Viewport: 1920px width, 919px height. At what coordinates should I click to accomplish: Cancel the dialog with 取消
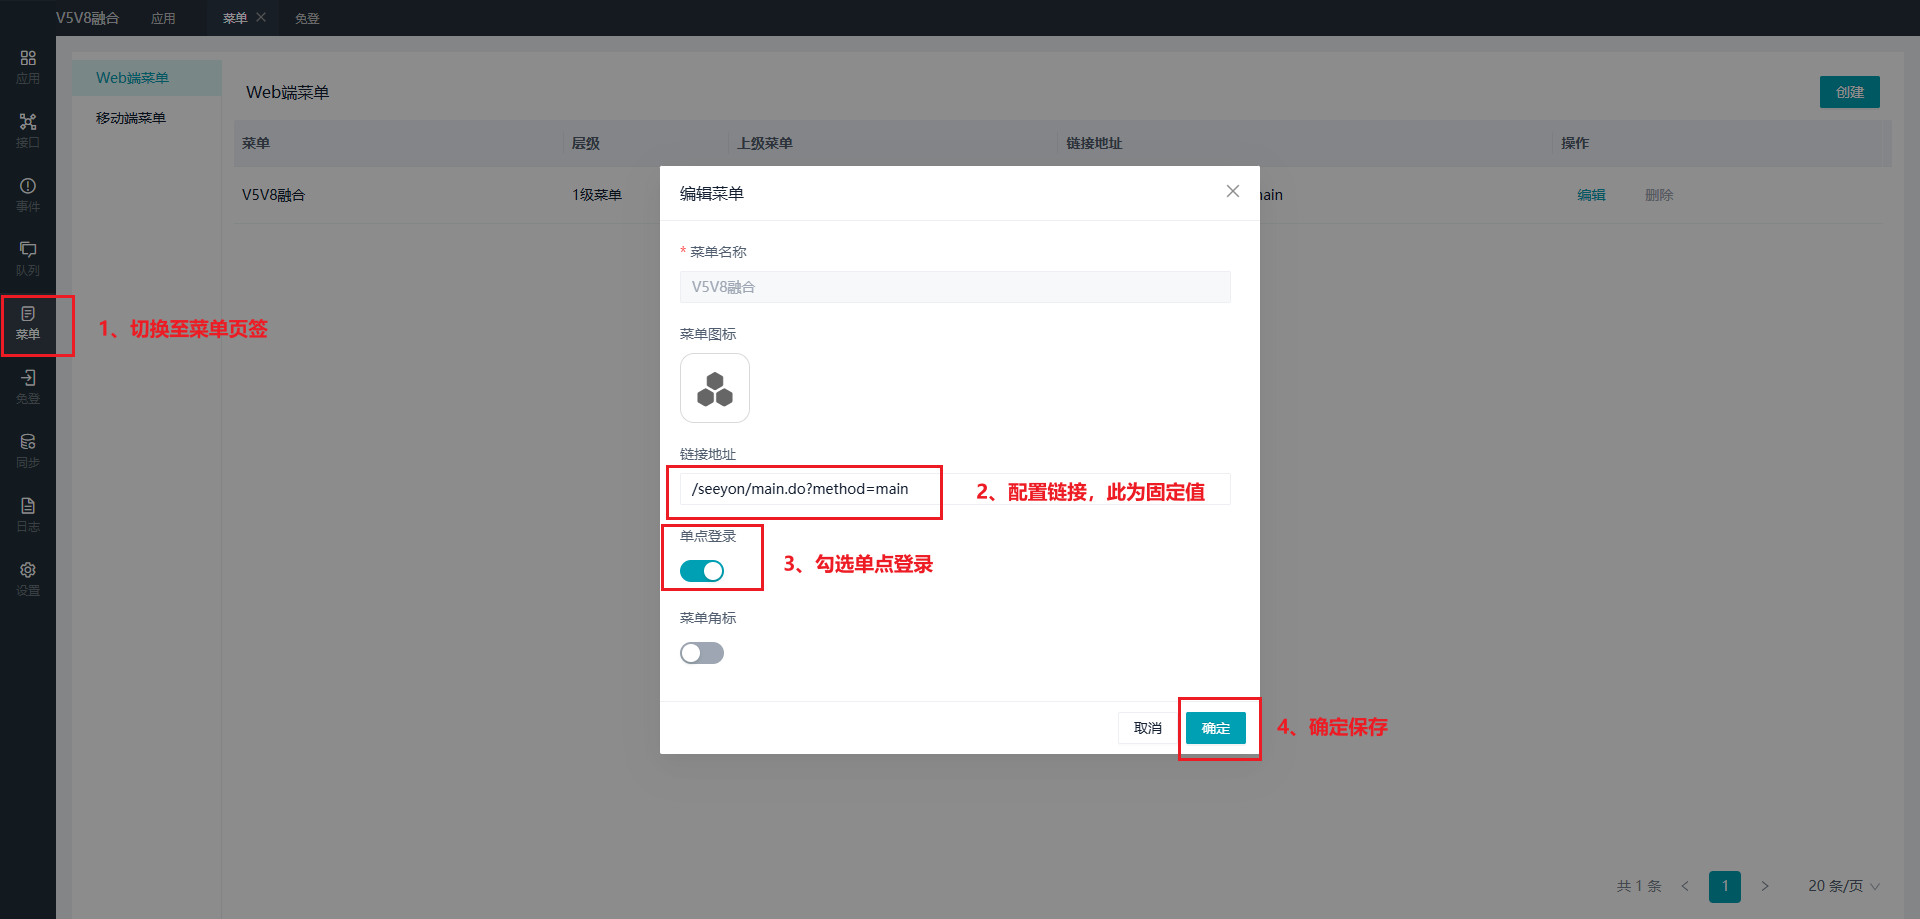[x=1148, y=728]
